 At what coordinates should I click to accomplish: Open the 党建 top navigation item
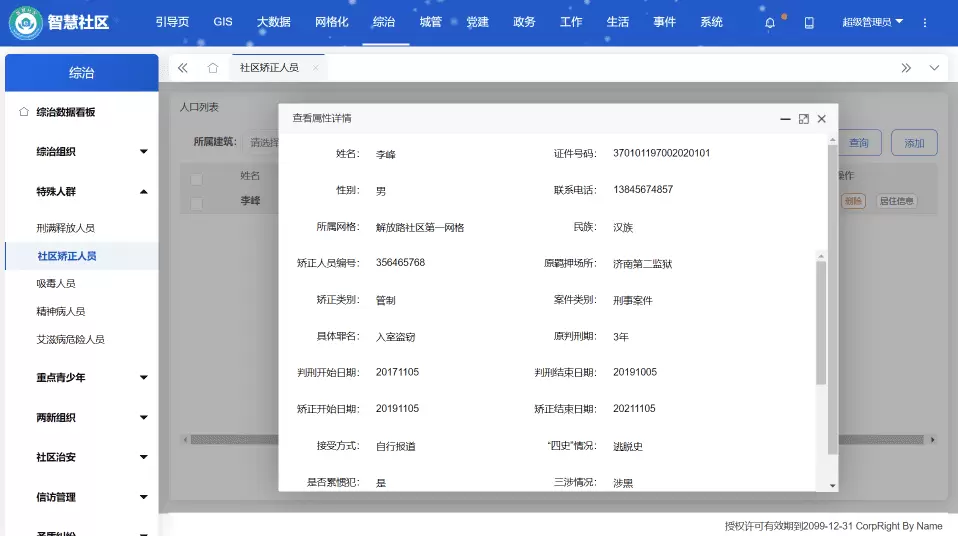tap(477, 22)
